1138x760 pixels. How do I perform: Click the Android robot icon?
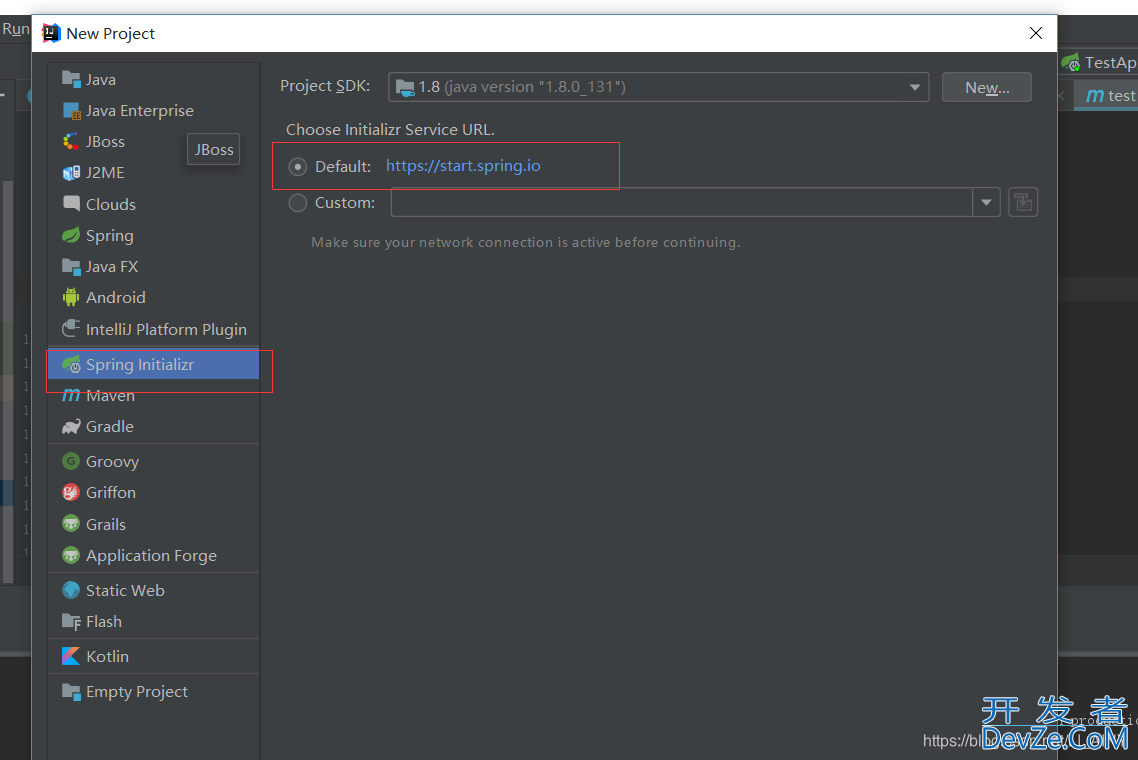coord(71,298)
